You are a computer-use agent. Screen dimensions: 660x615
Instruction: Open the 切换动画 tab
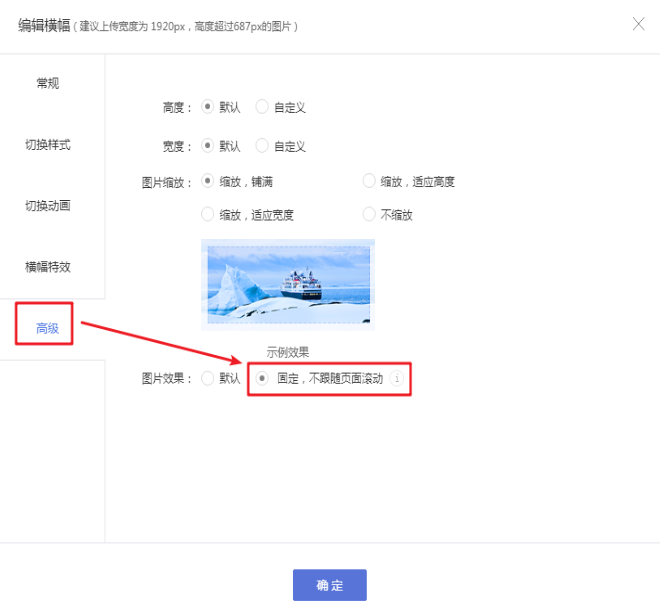click(48, 206)
